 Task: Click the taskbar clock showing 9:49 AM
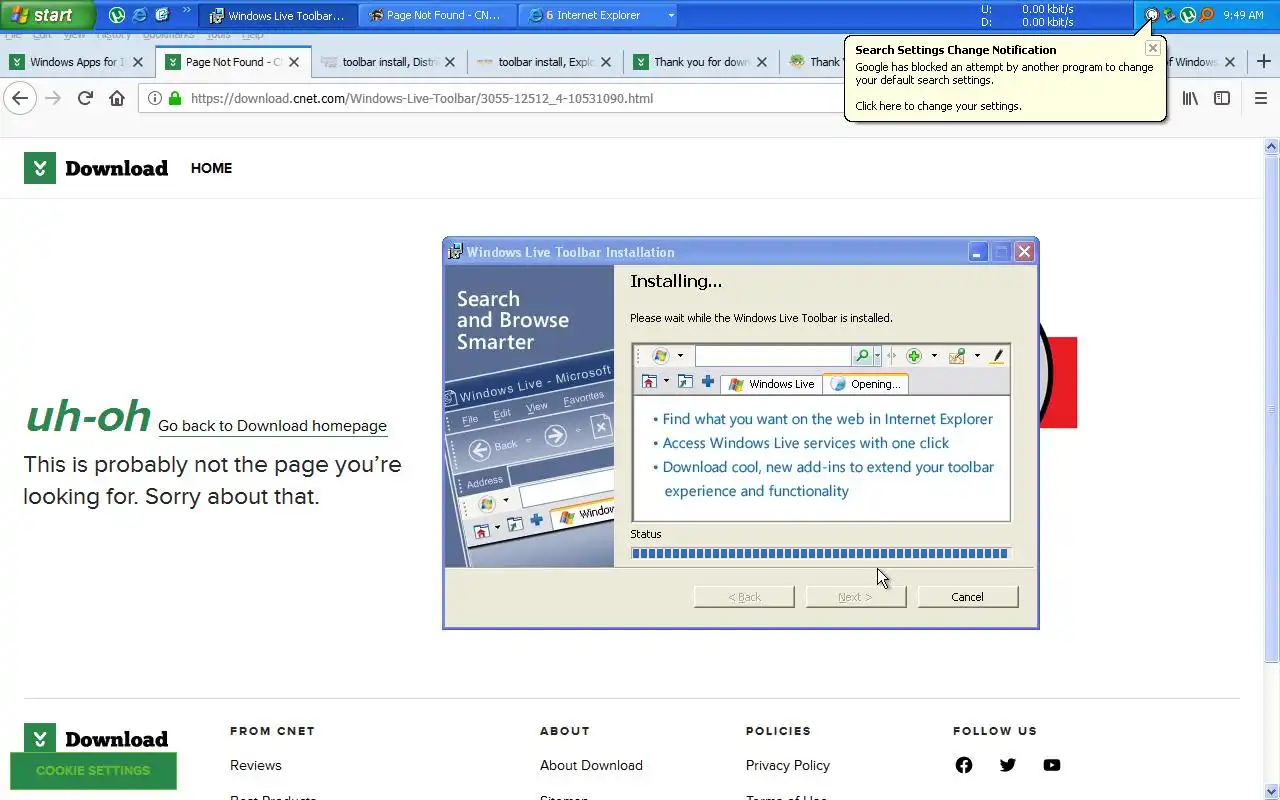pos(1243,15)
